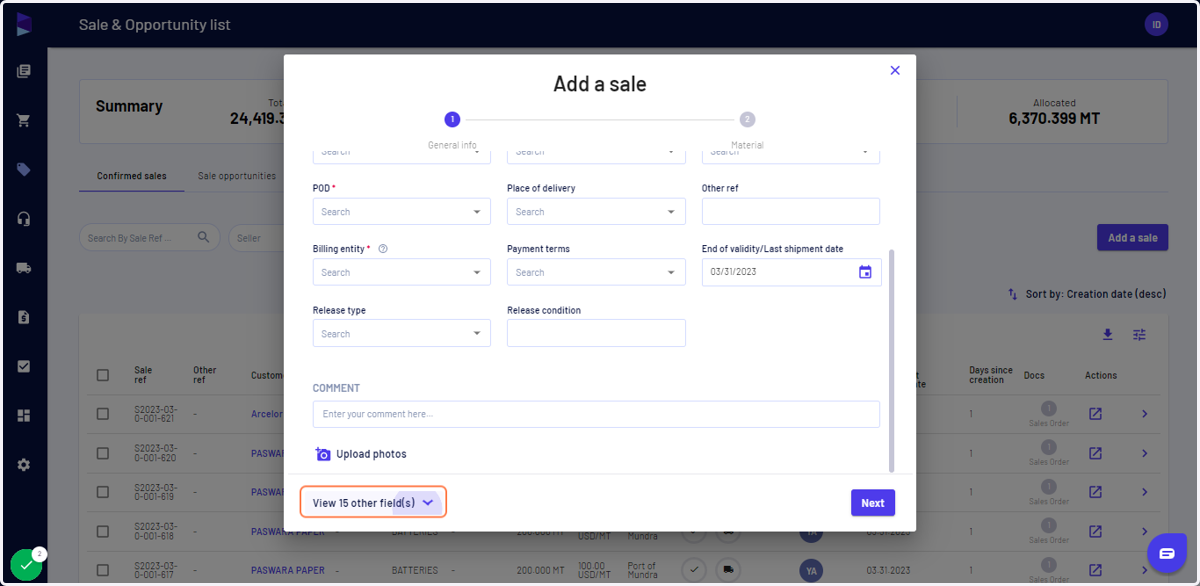Click the Add a sale button behind dialog
Image resolution: width=1200 pixels, height=586 pixels.
pyautogui.click(x=1132, y=237)
